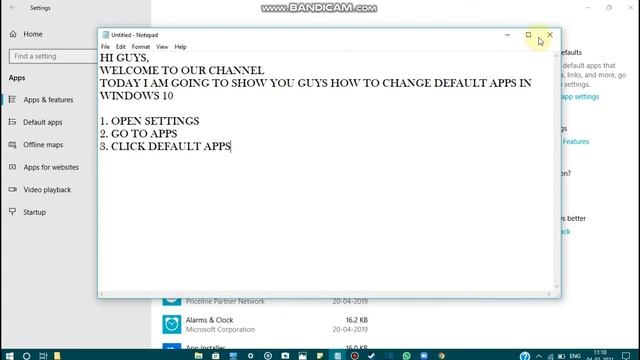Focus the Find a setting search box
The height and width of the screenshot is (360, 640).
(x=53, y=56)
